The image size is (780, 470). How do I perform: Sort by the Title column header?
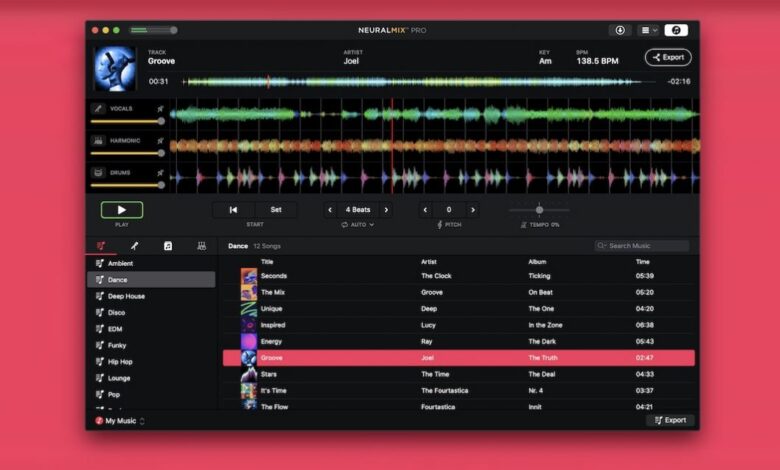[x=267, y=262]
